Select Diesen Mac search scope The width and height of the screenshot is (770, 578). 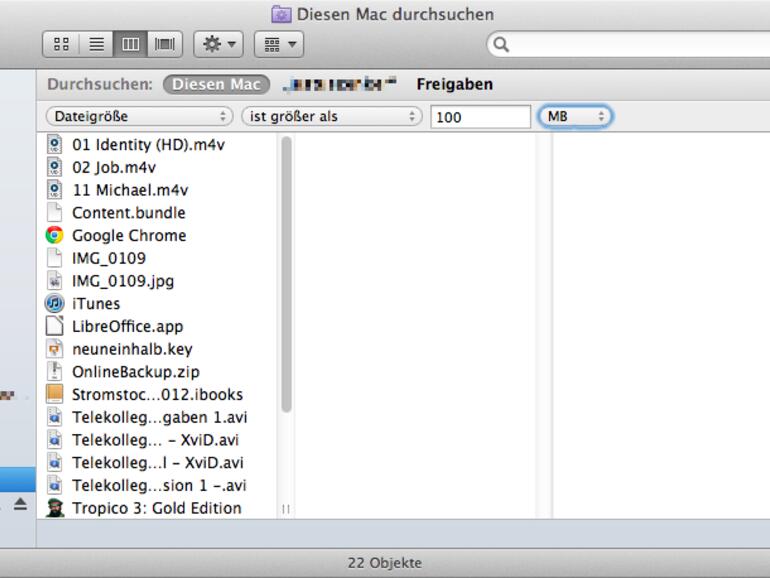point(217,84)
